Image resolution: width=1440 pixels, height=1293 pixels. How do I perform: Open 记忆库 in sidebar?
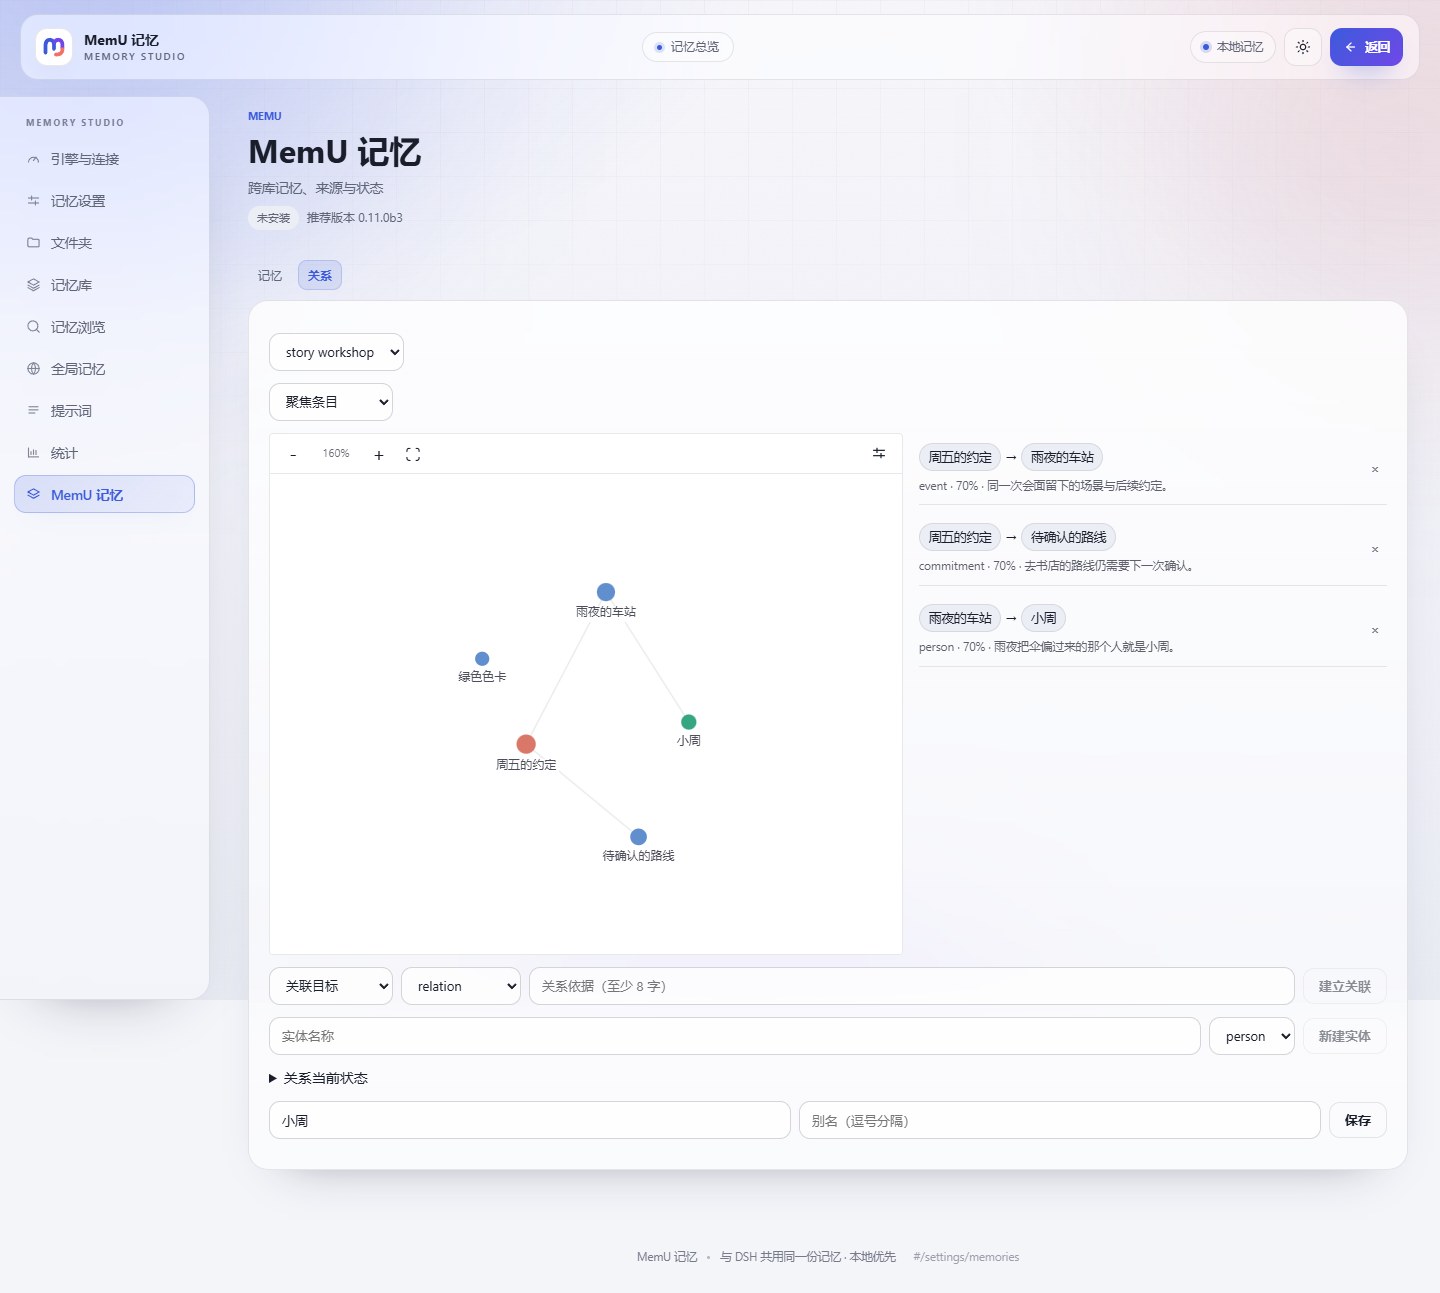104,285
